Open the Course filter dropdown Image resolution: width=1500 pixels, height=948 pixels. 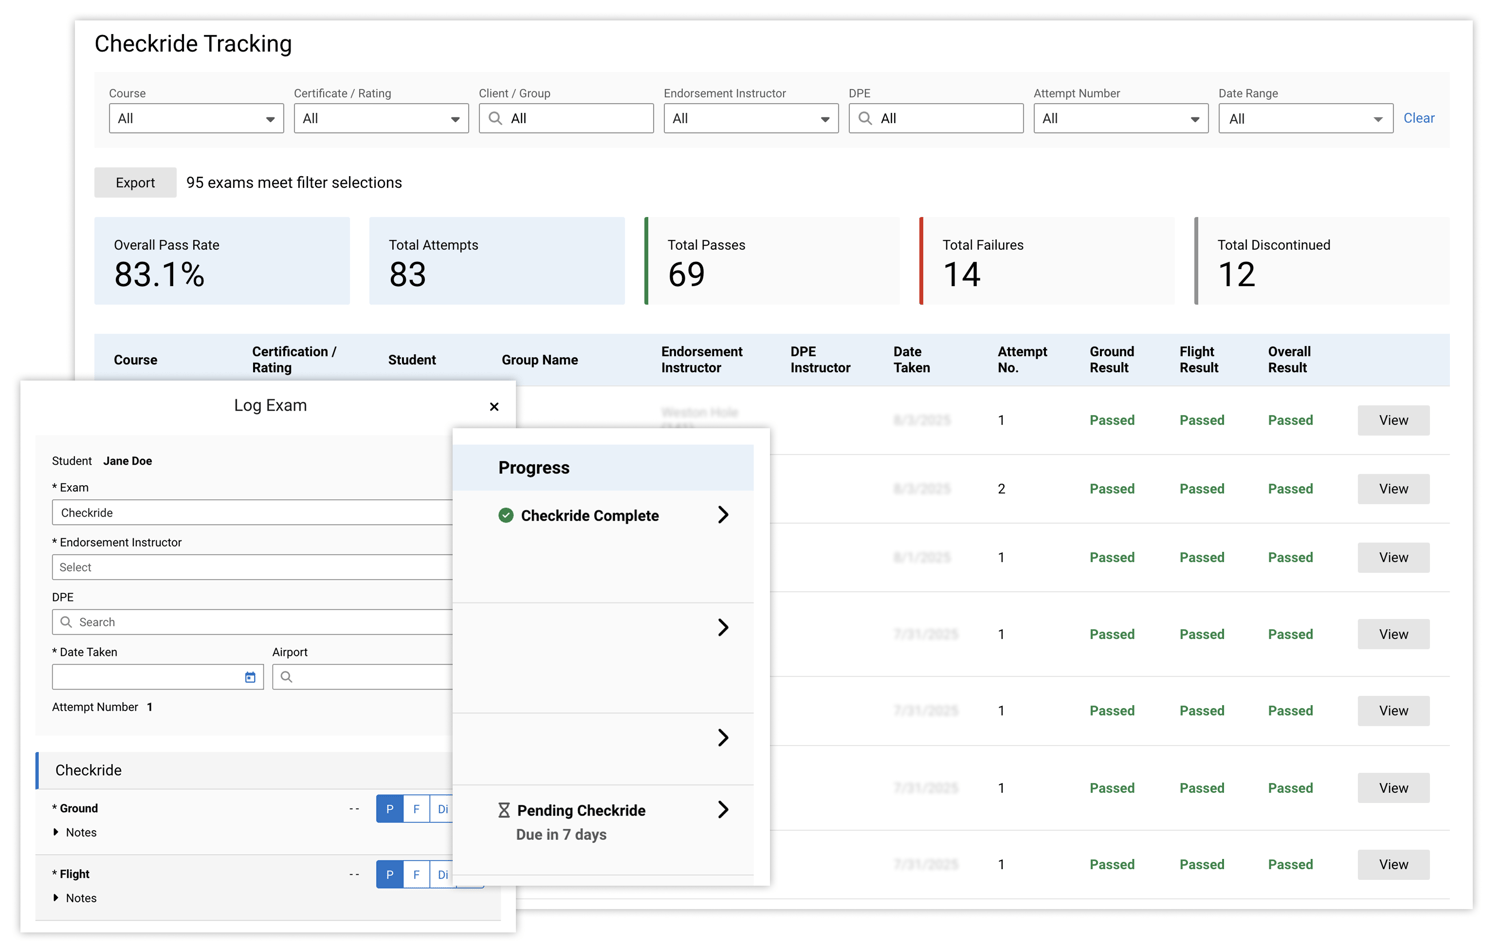click(196, 118)
